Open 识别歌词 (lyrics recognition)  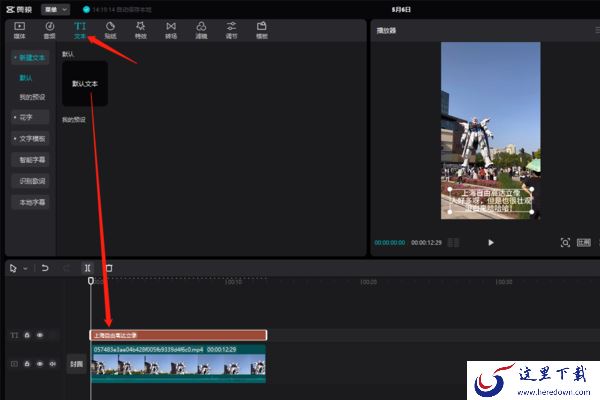32,181
